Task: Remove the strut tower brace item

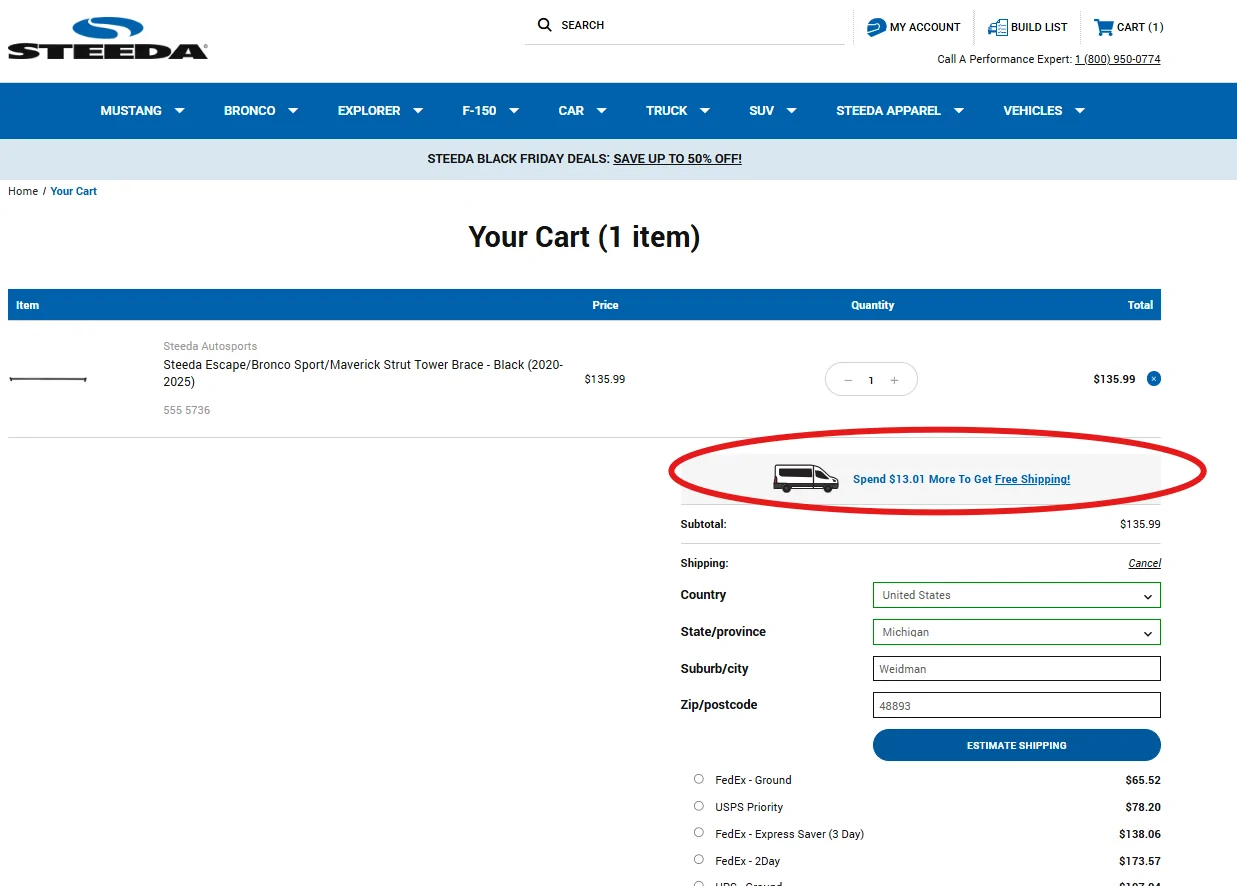Action: click(x=1154, y=379)
